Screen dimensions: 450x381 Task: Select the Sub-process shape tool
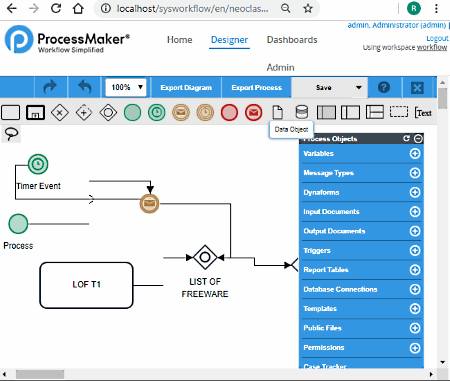pos(35,113)
